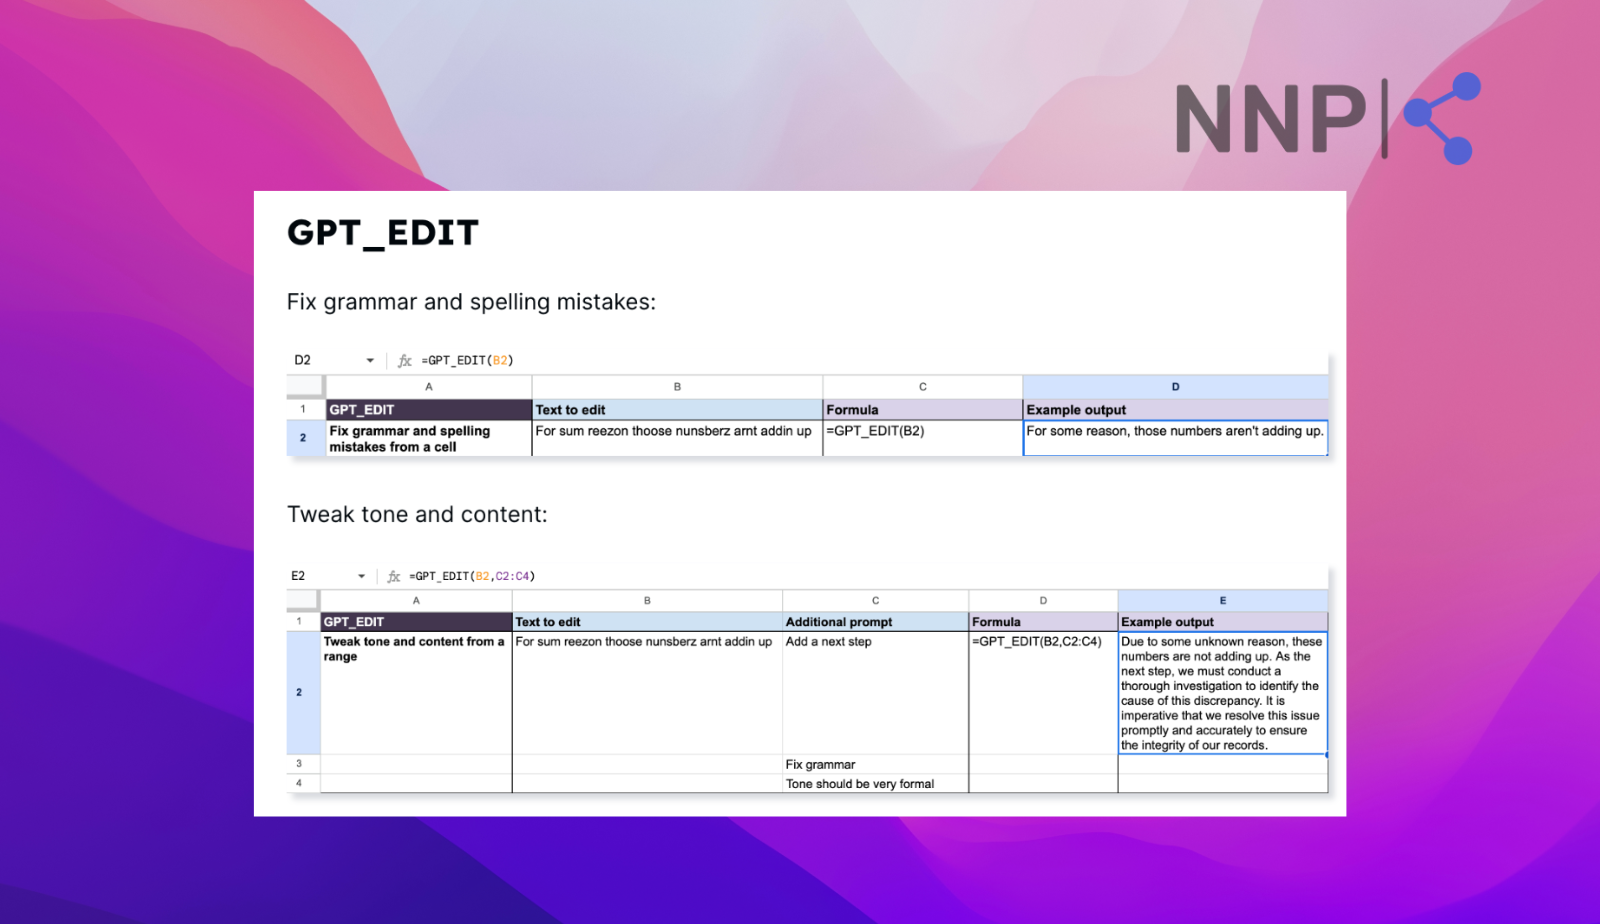Click the 'Due to some unknown reason' output cell
Viewport: 1600px width, 924px height.
1222,693
